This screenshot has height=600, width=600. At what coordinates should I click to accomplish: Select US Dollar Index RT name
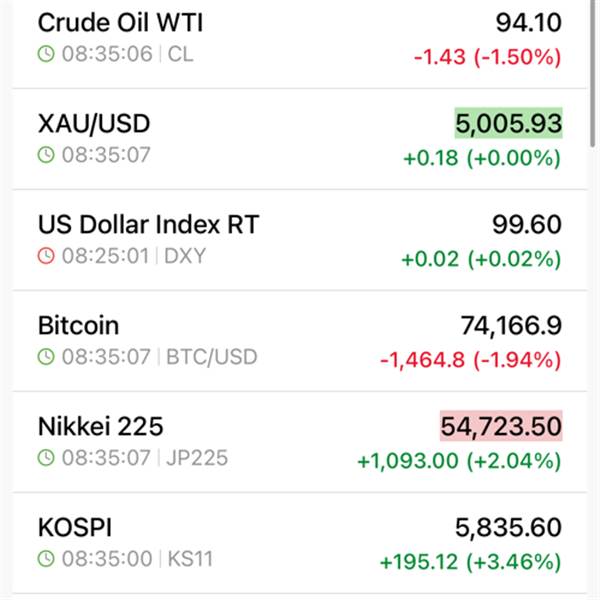[x=148, y=224]
